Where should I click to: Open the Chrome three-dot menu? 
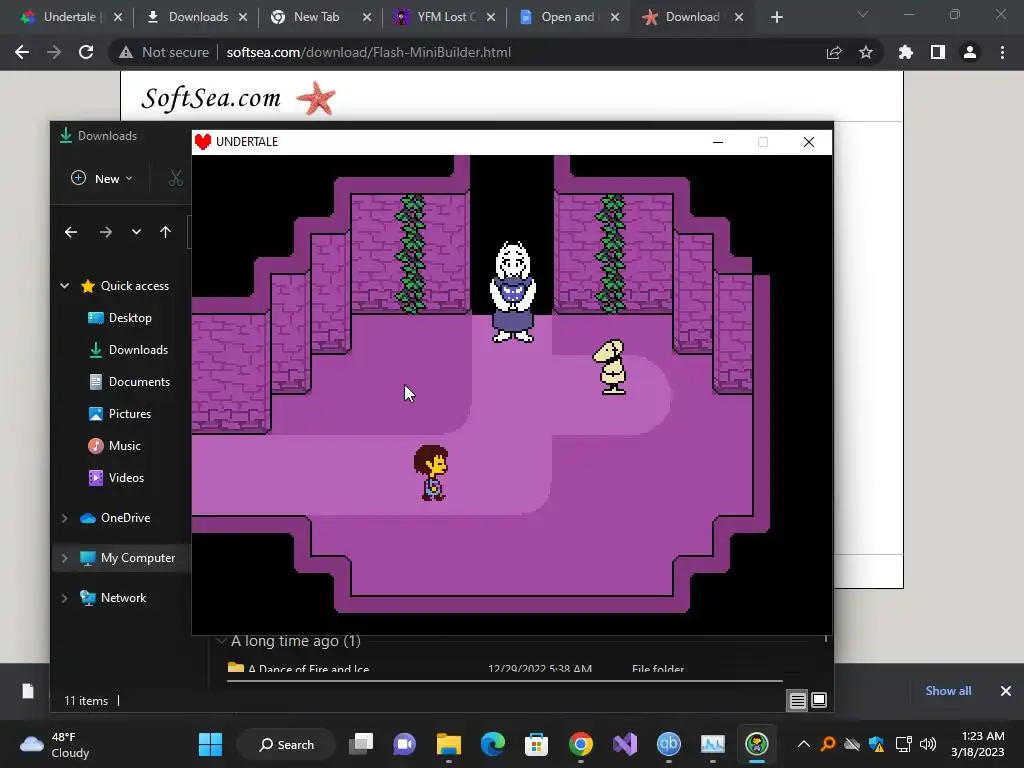(1002, 52)
